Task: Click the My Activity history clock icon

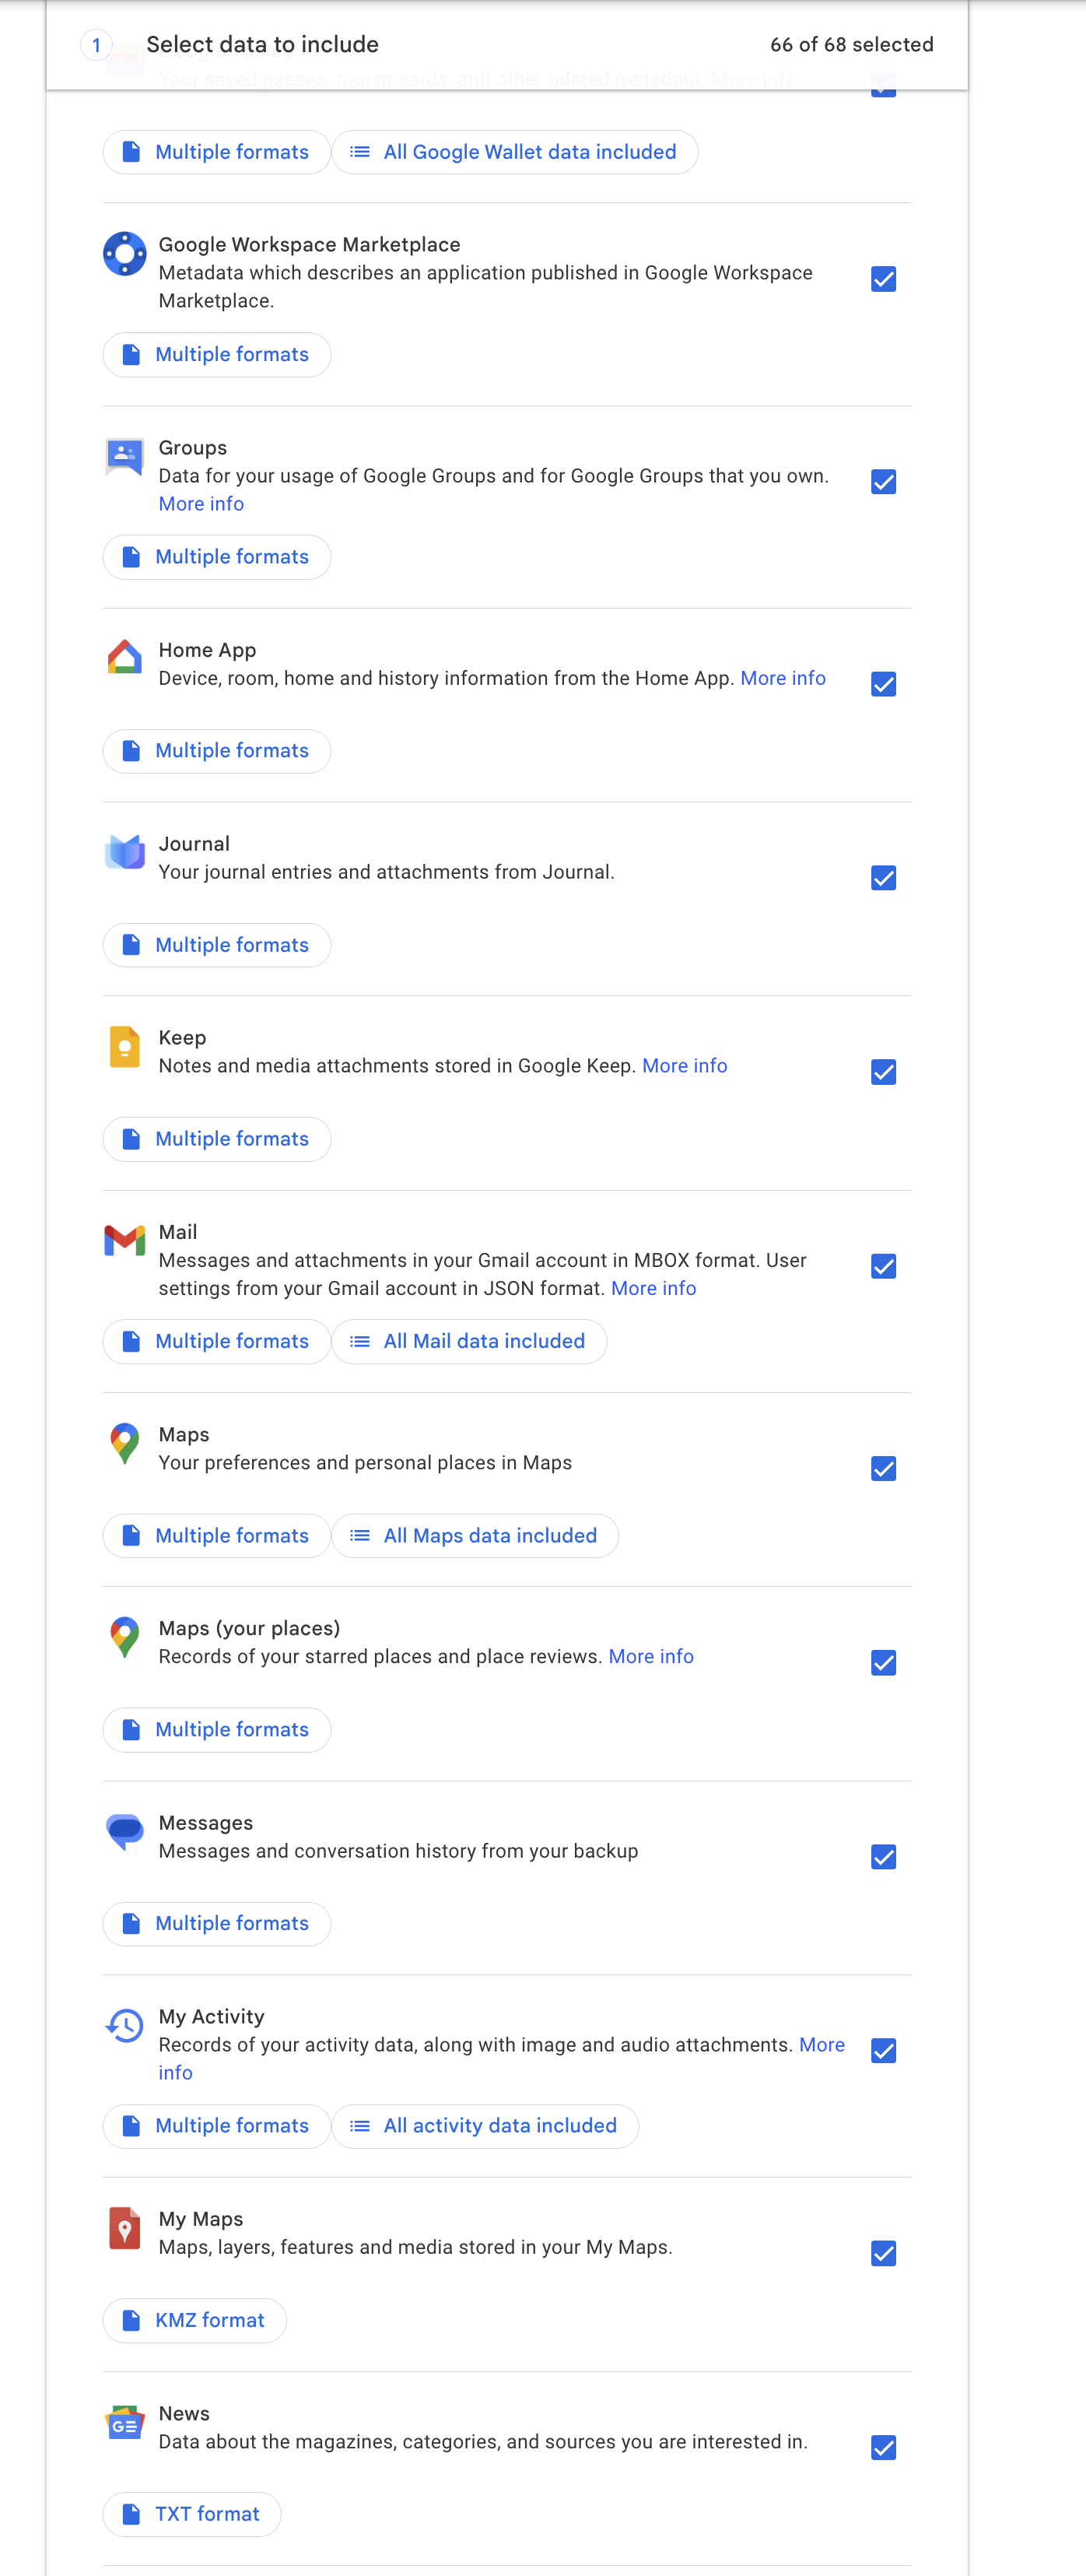Action: 125,2025
